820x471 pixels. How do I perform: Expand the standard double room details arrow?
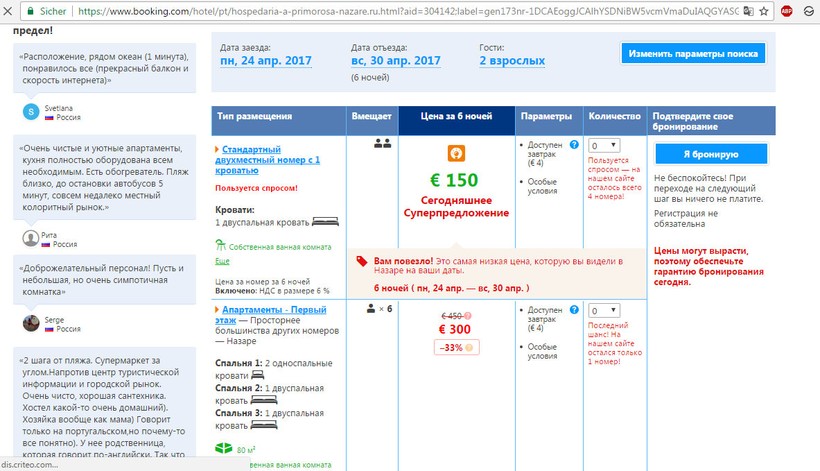tap(217, 150)
